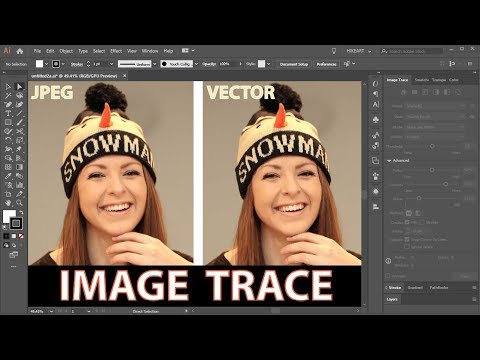Screen dimensions: 480x360
Task: Select the Gradient tool
Action: coord(19,167)
